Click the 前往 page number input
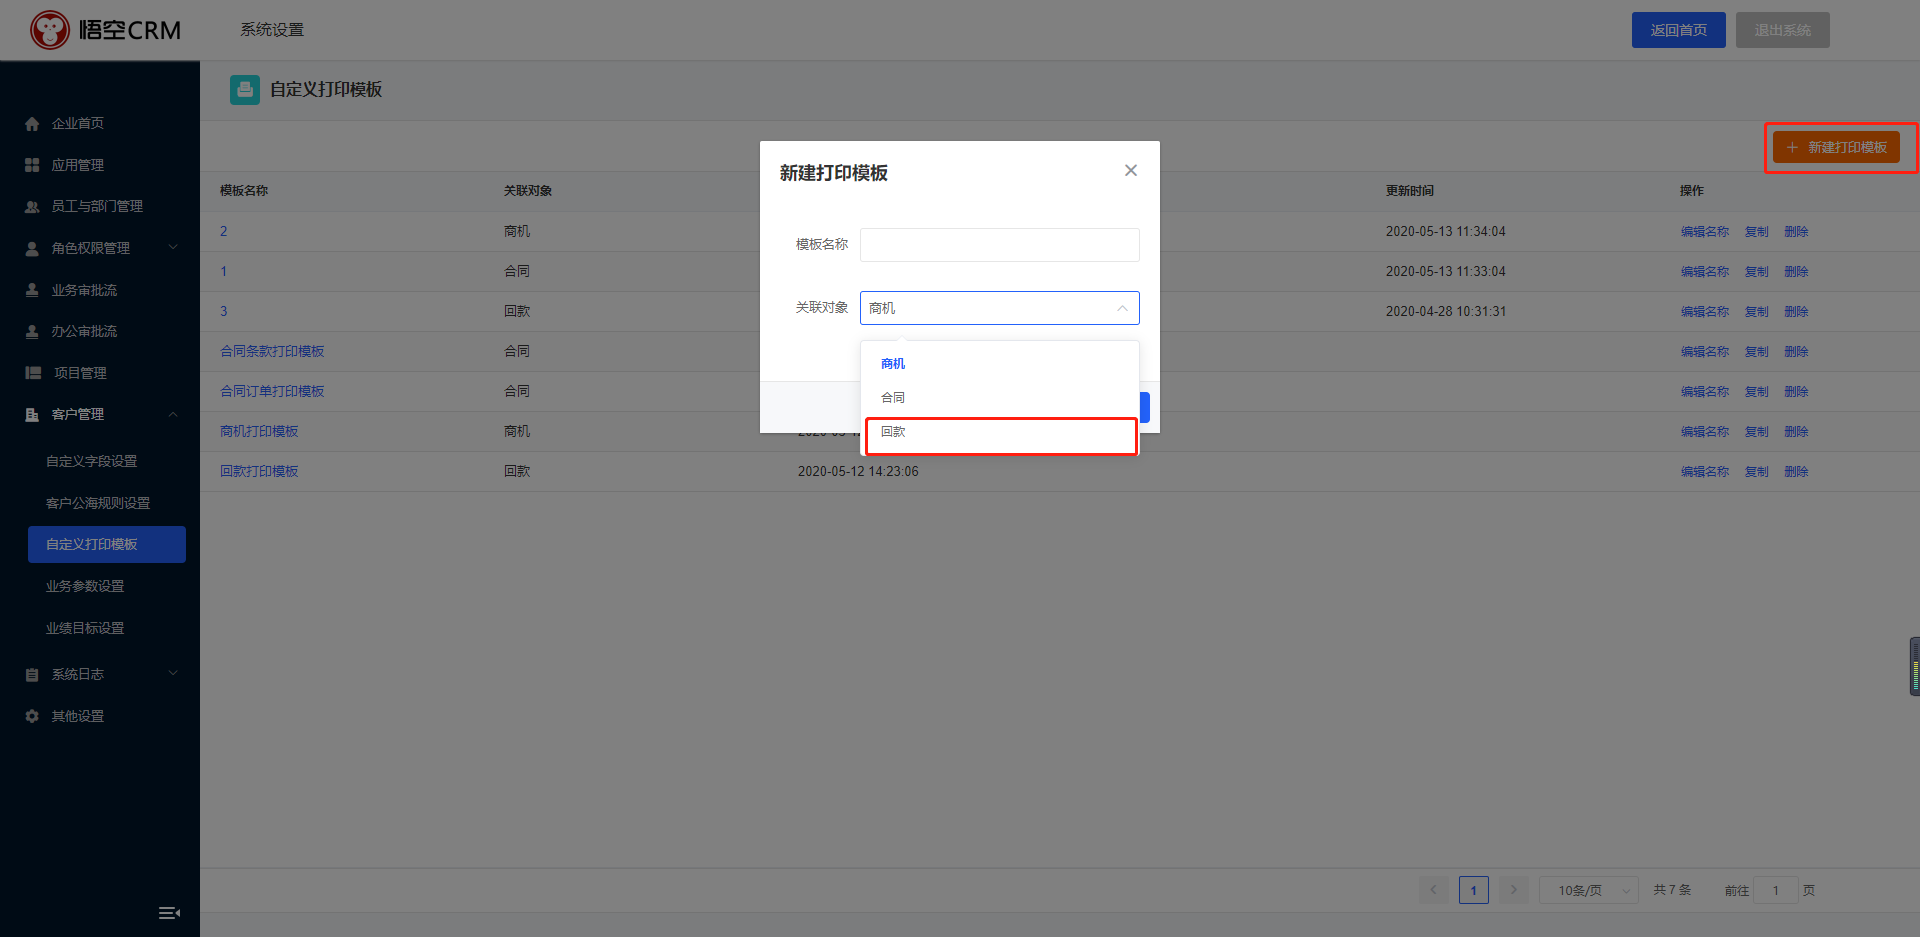 (x=1776, y=890)
